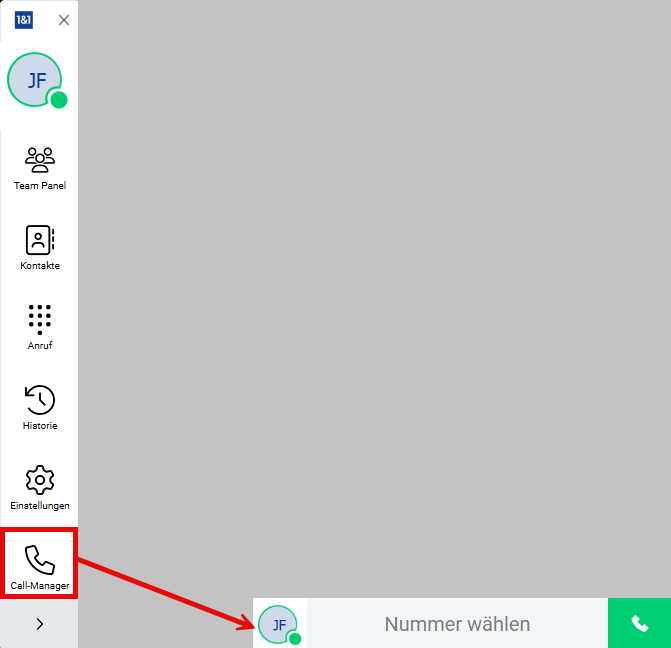Screen dimensions: 671x648
Task: Click the Call-Manager text label
Action: [40, 586]
